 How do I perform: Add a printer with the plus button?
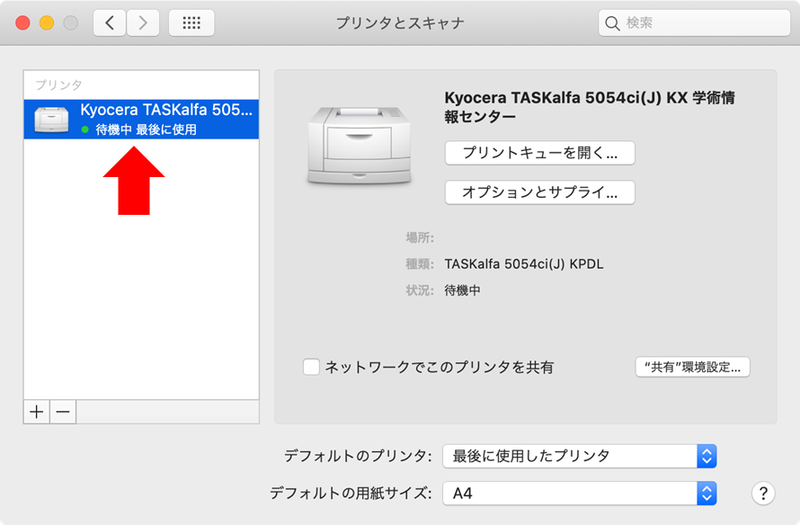[x=36, y=412]
